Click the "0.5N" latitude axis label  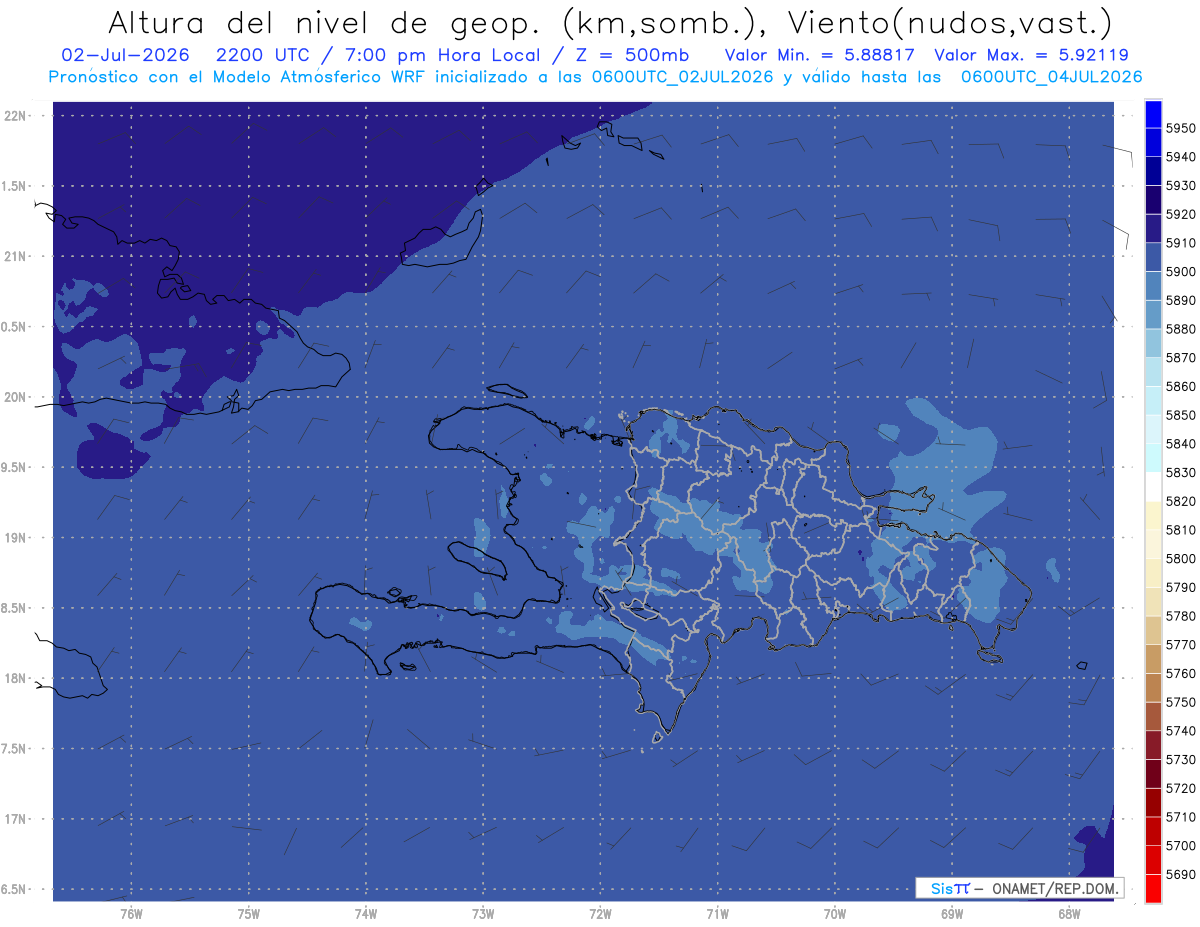click(x=14, y=327)
